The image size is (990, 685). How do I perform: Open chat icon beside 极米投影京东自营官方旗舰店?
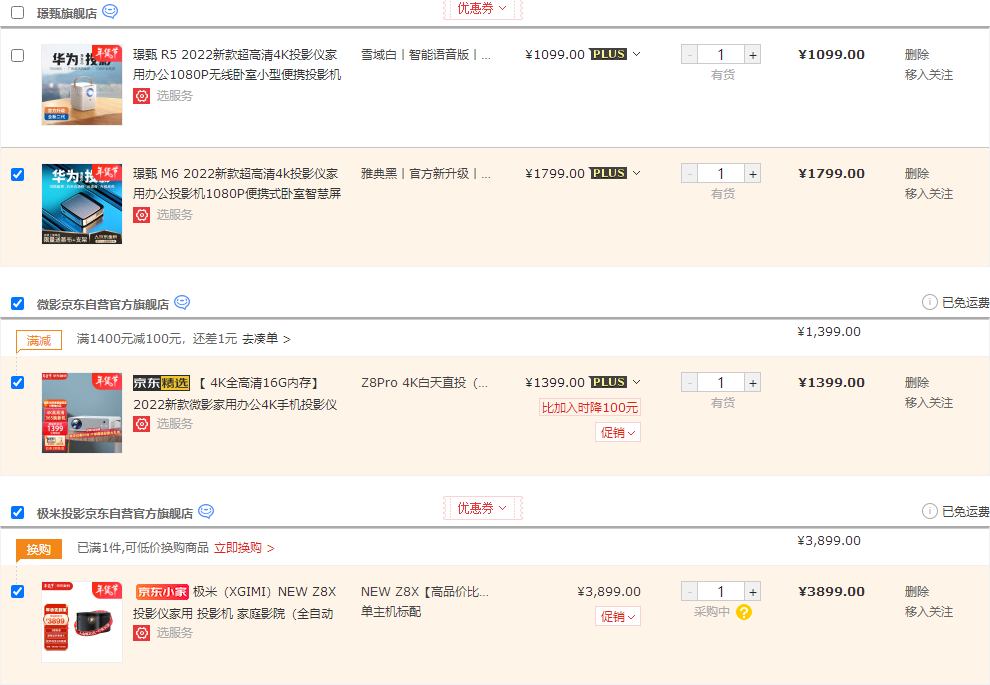[x=206, y=511]
